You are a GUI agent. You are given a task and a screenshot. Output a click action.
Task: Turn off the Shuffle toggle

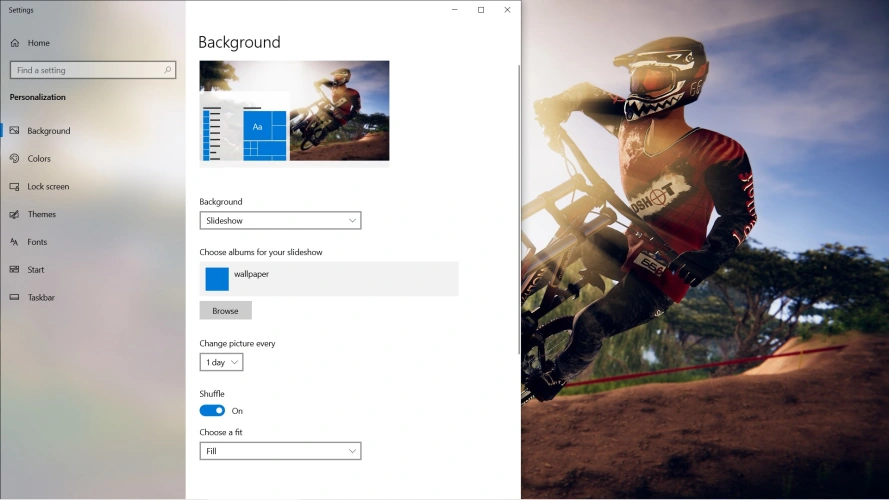pos(212,410)
